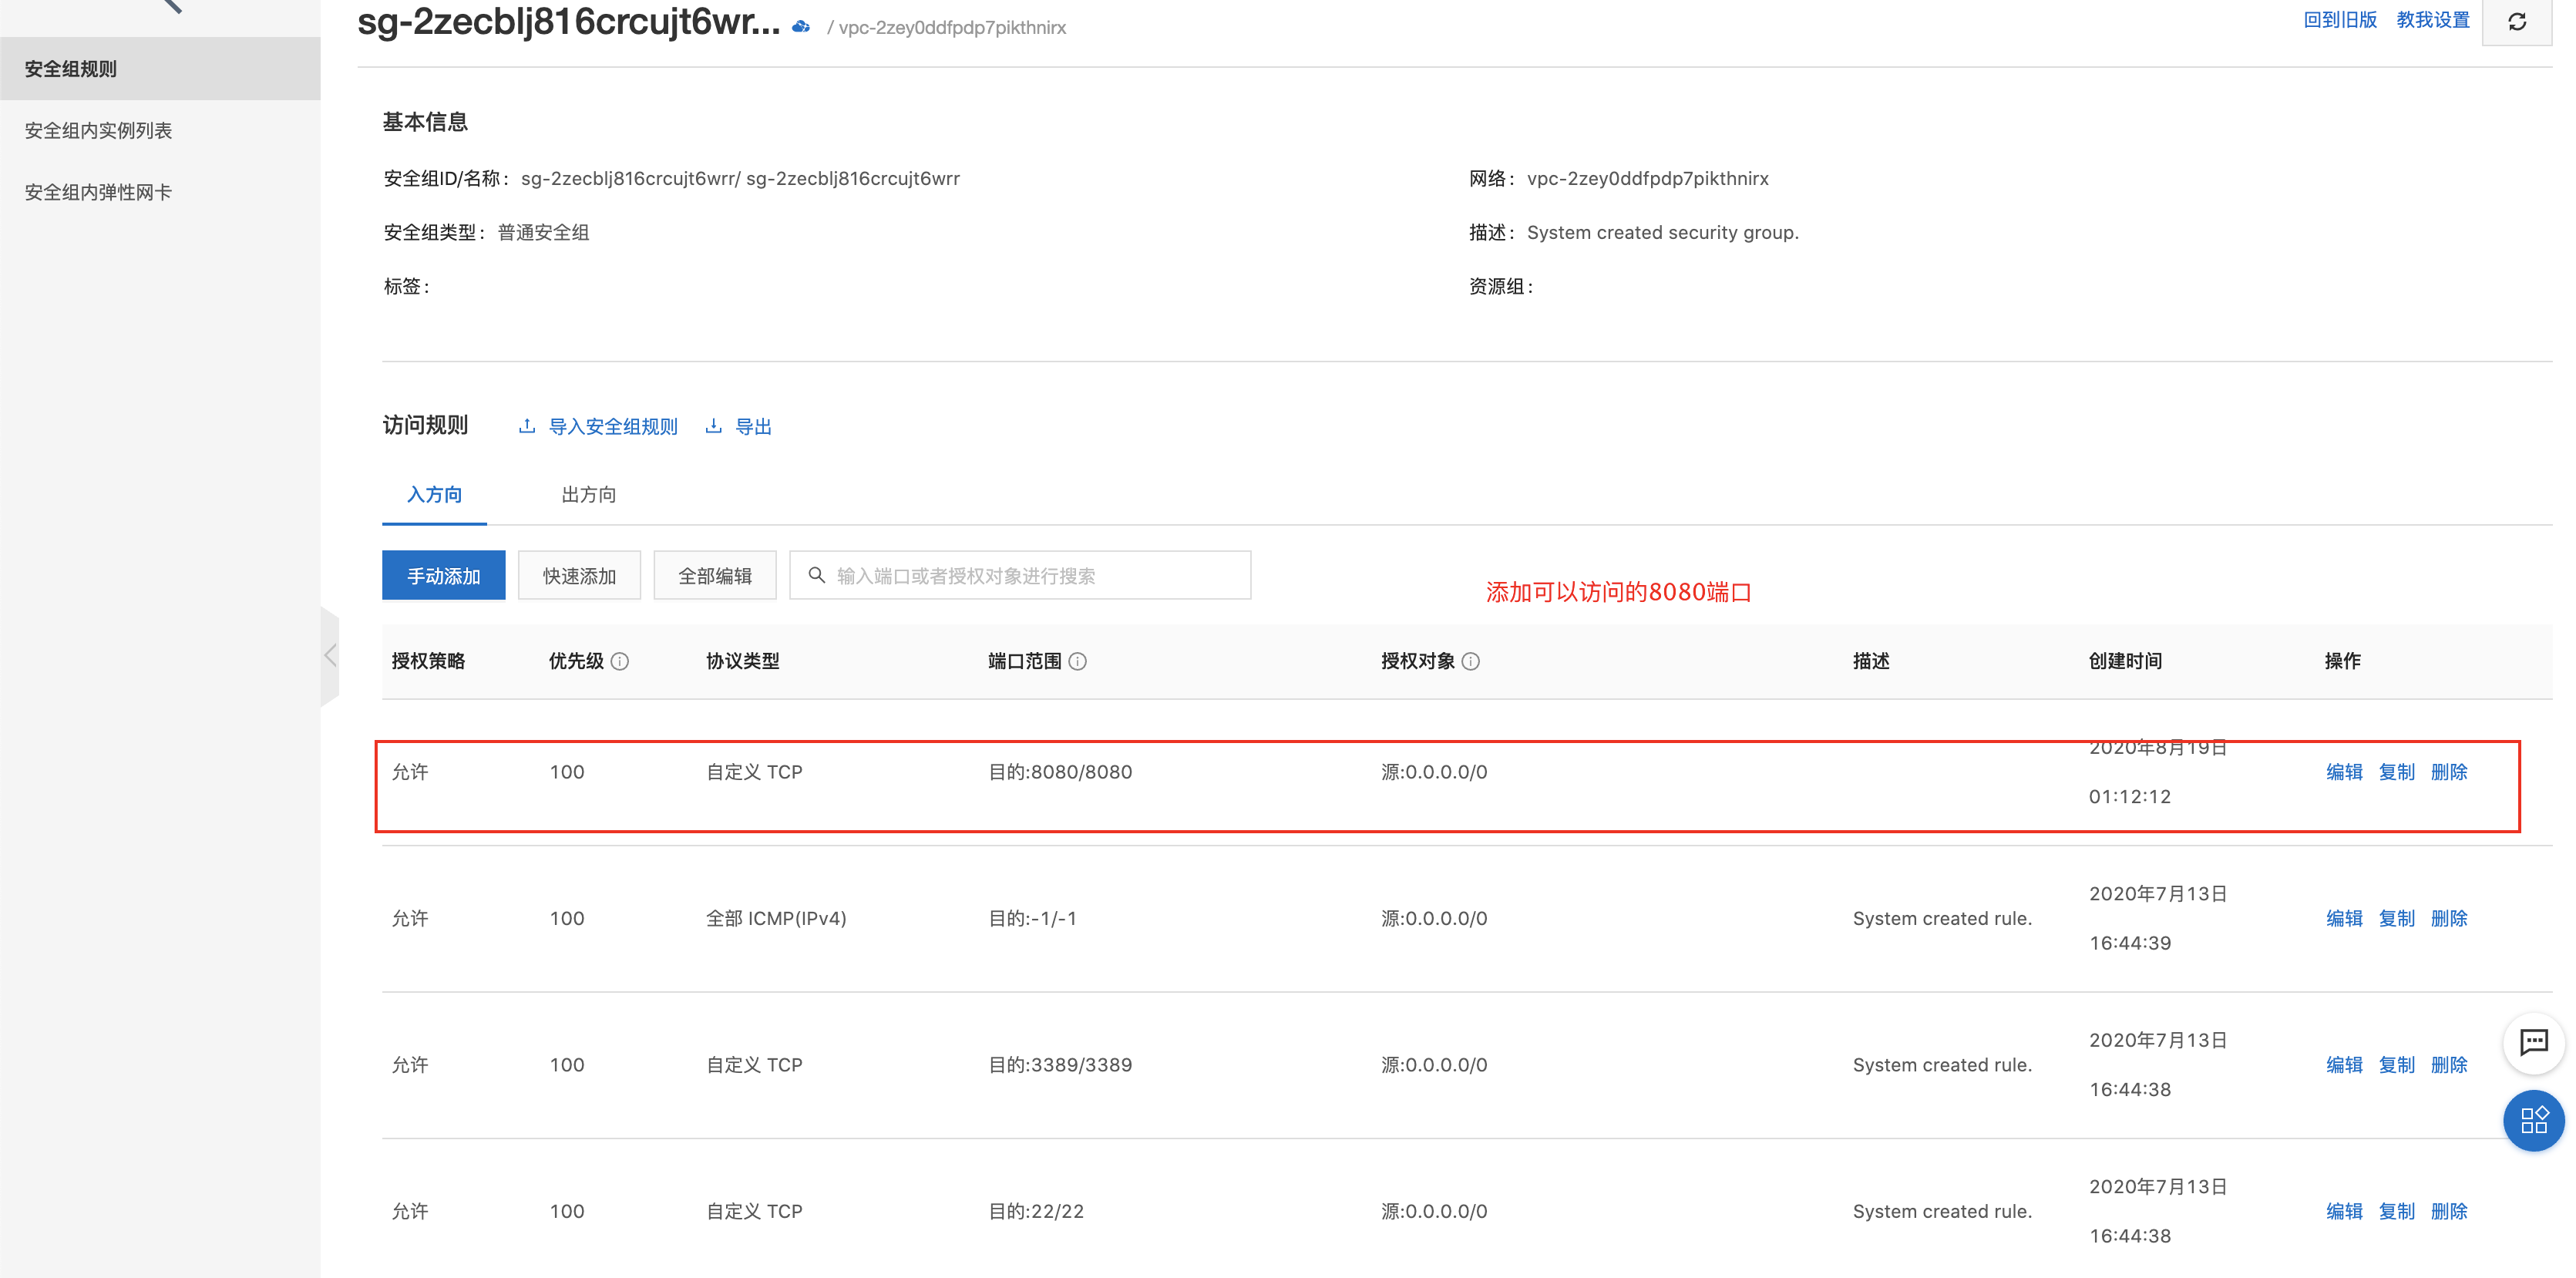Open 安全组内弹性网卡 in sidebar
This screenshot has width=2576, height=1278.
point(98,192)
